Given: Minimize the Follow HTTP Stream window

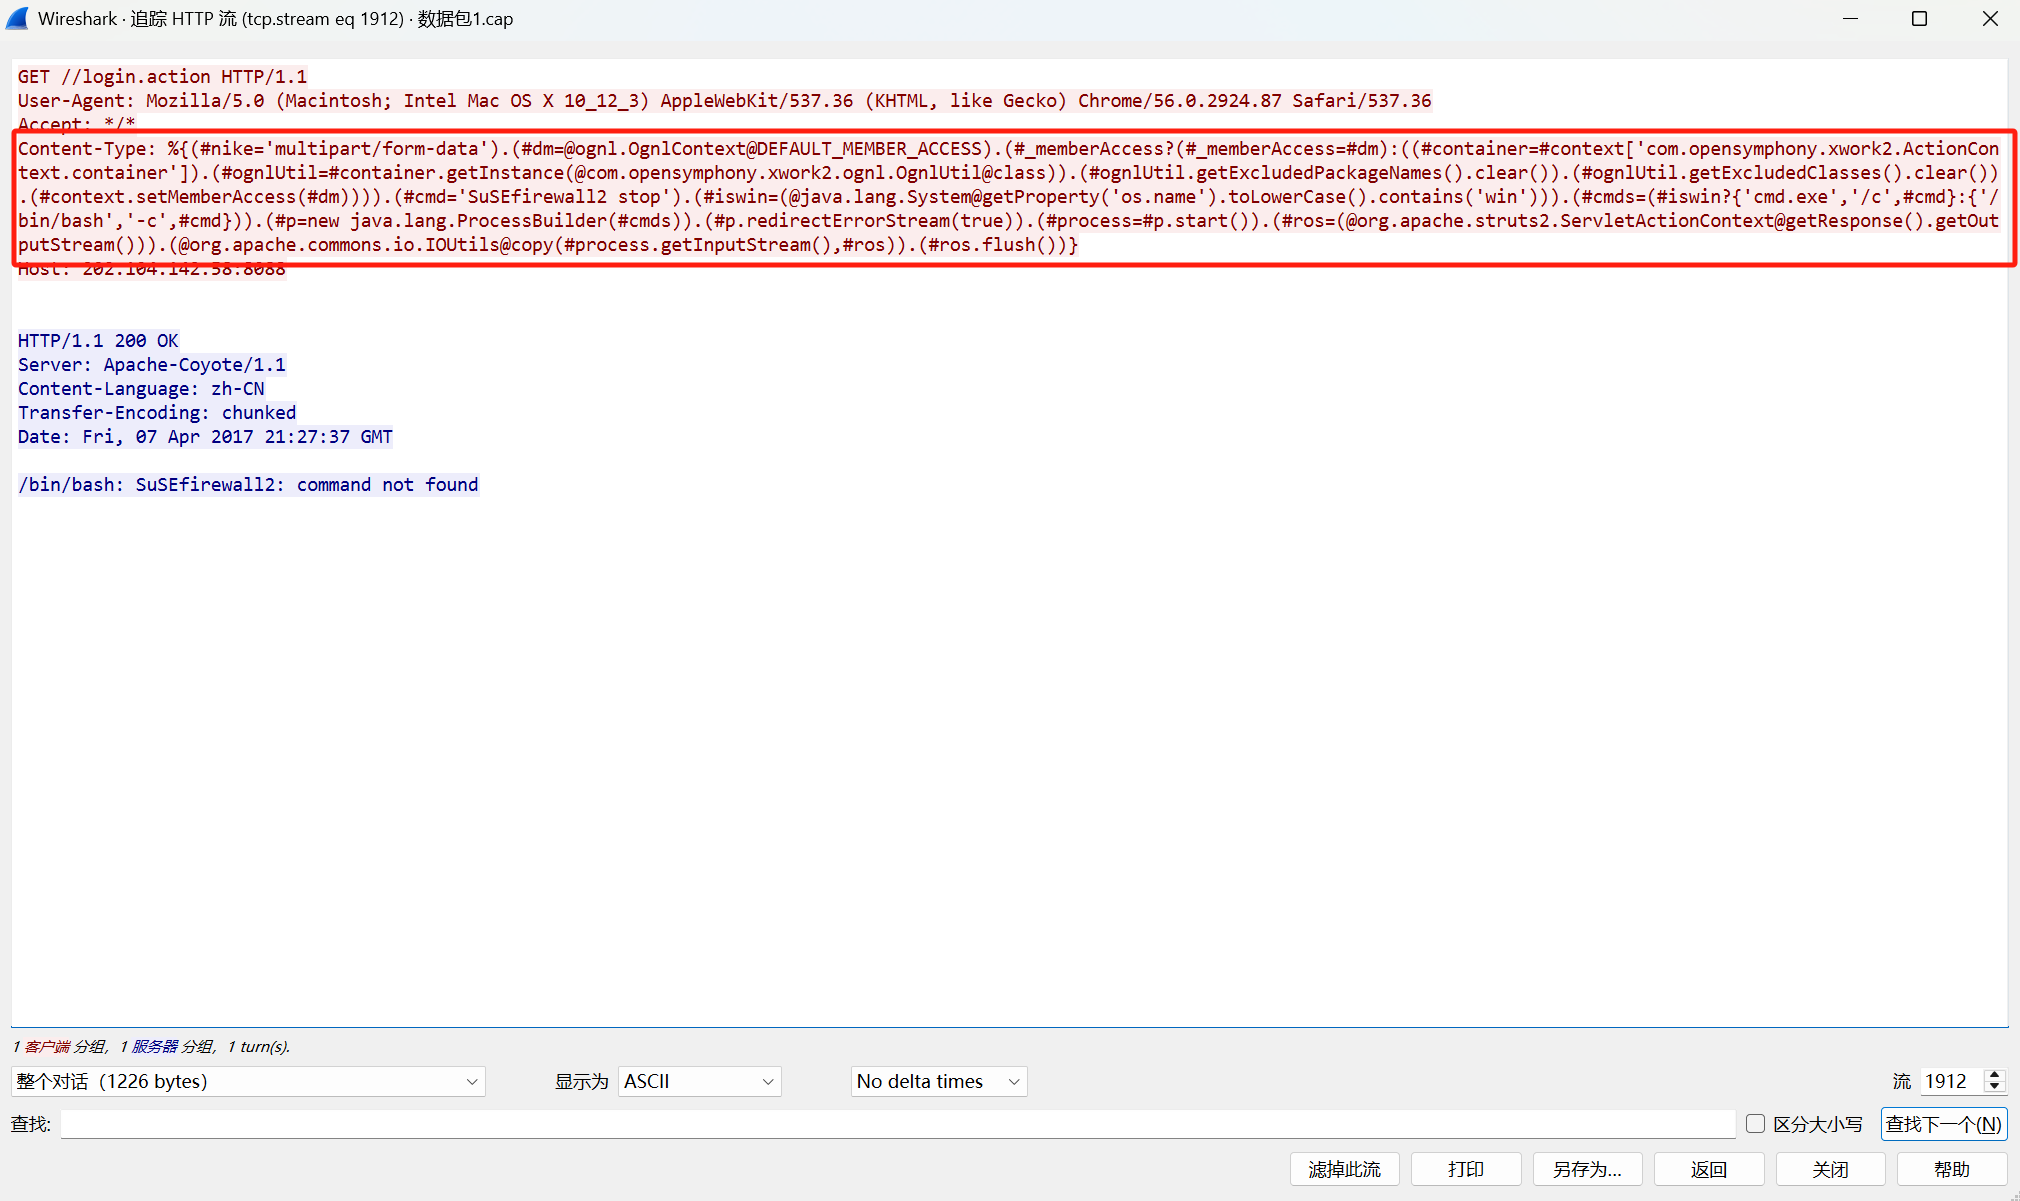Looking at the screenshot, I should coord(1850,19).
